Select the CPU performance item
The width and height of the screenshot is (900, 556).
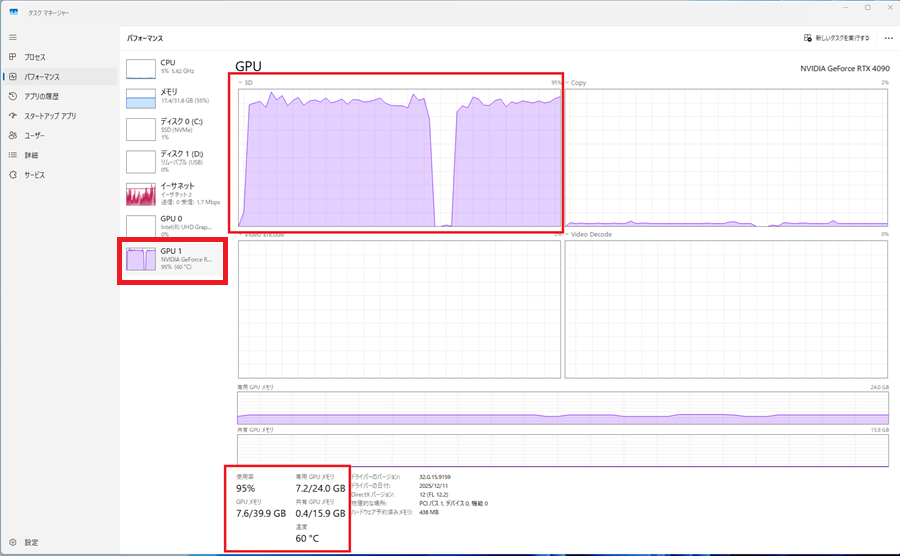click(172, 67)
